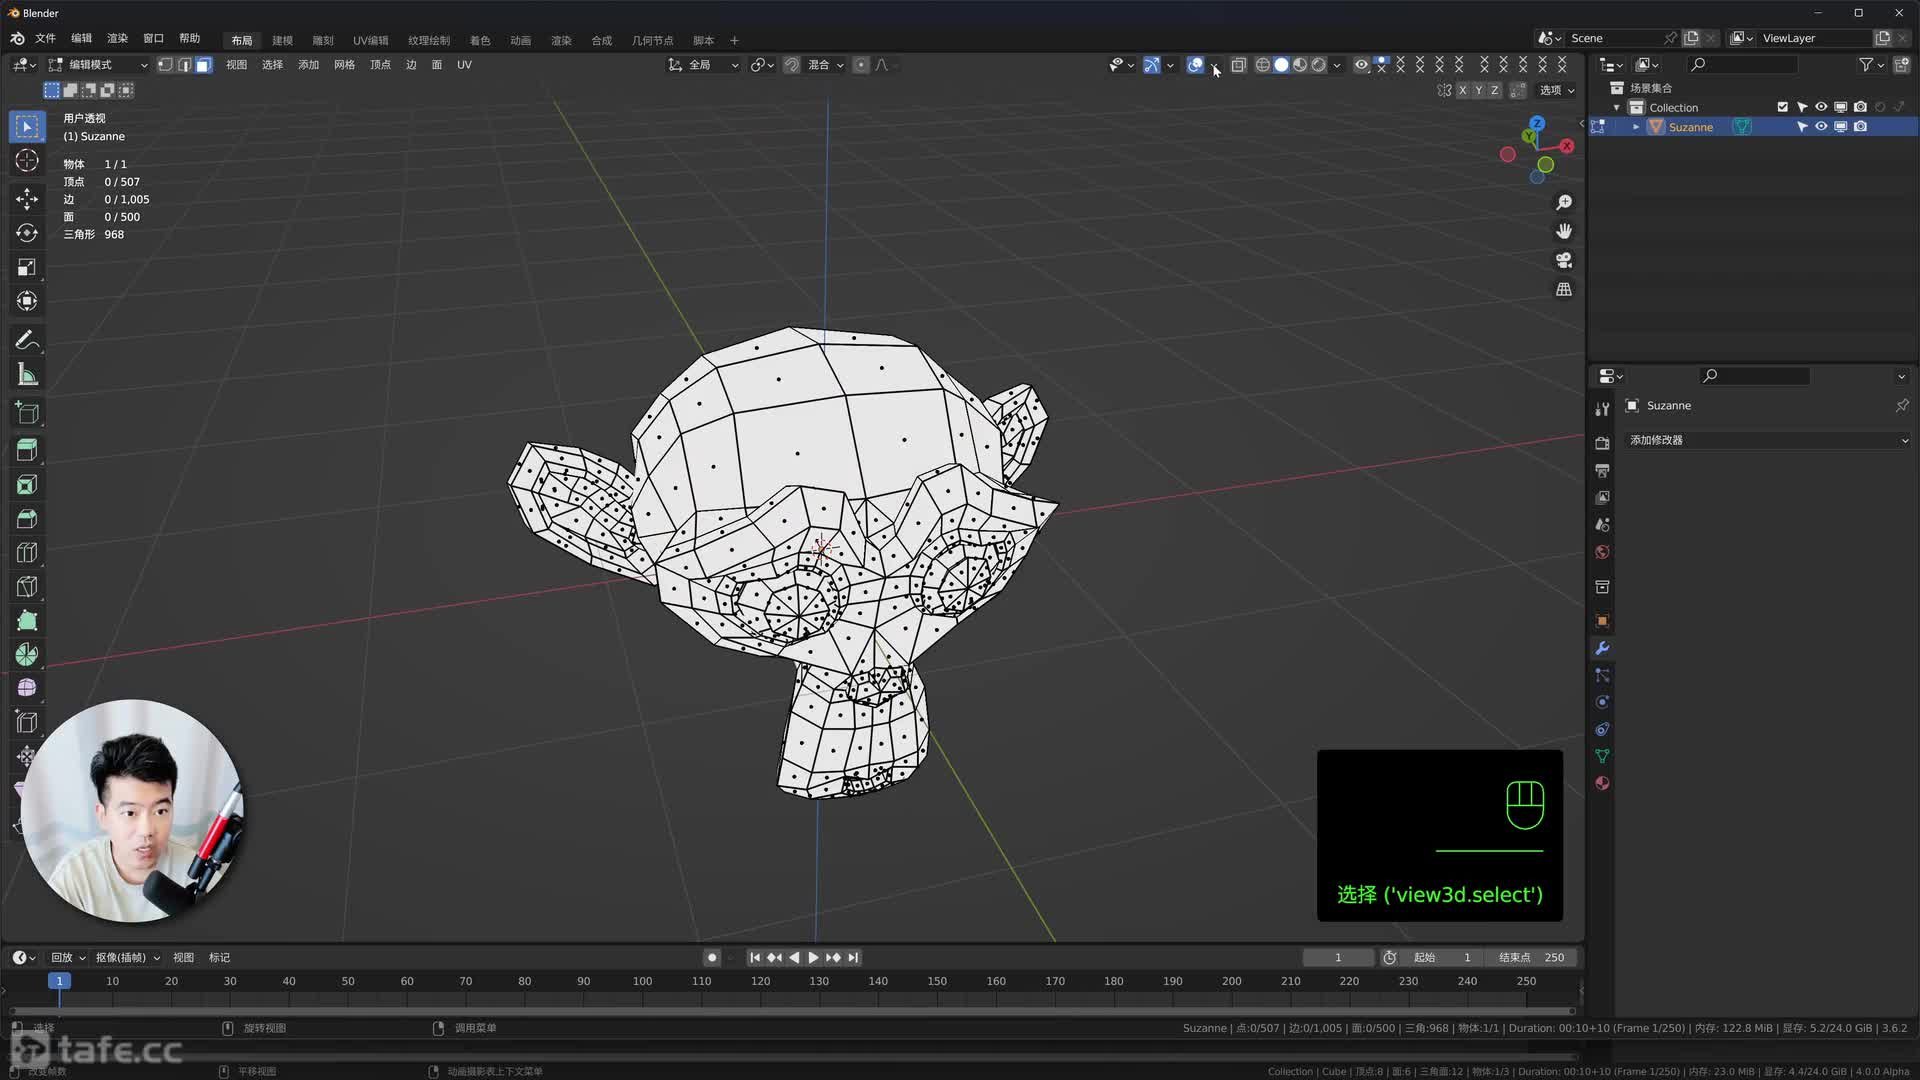Open the 网格 menu in viewport header
This screenshot has height=1080, width=1920.
pos(344,65)
